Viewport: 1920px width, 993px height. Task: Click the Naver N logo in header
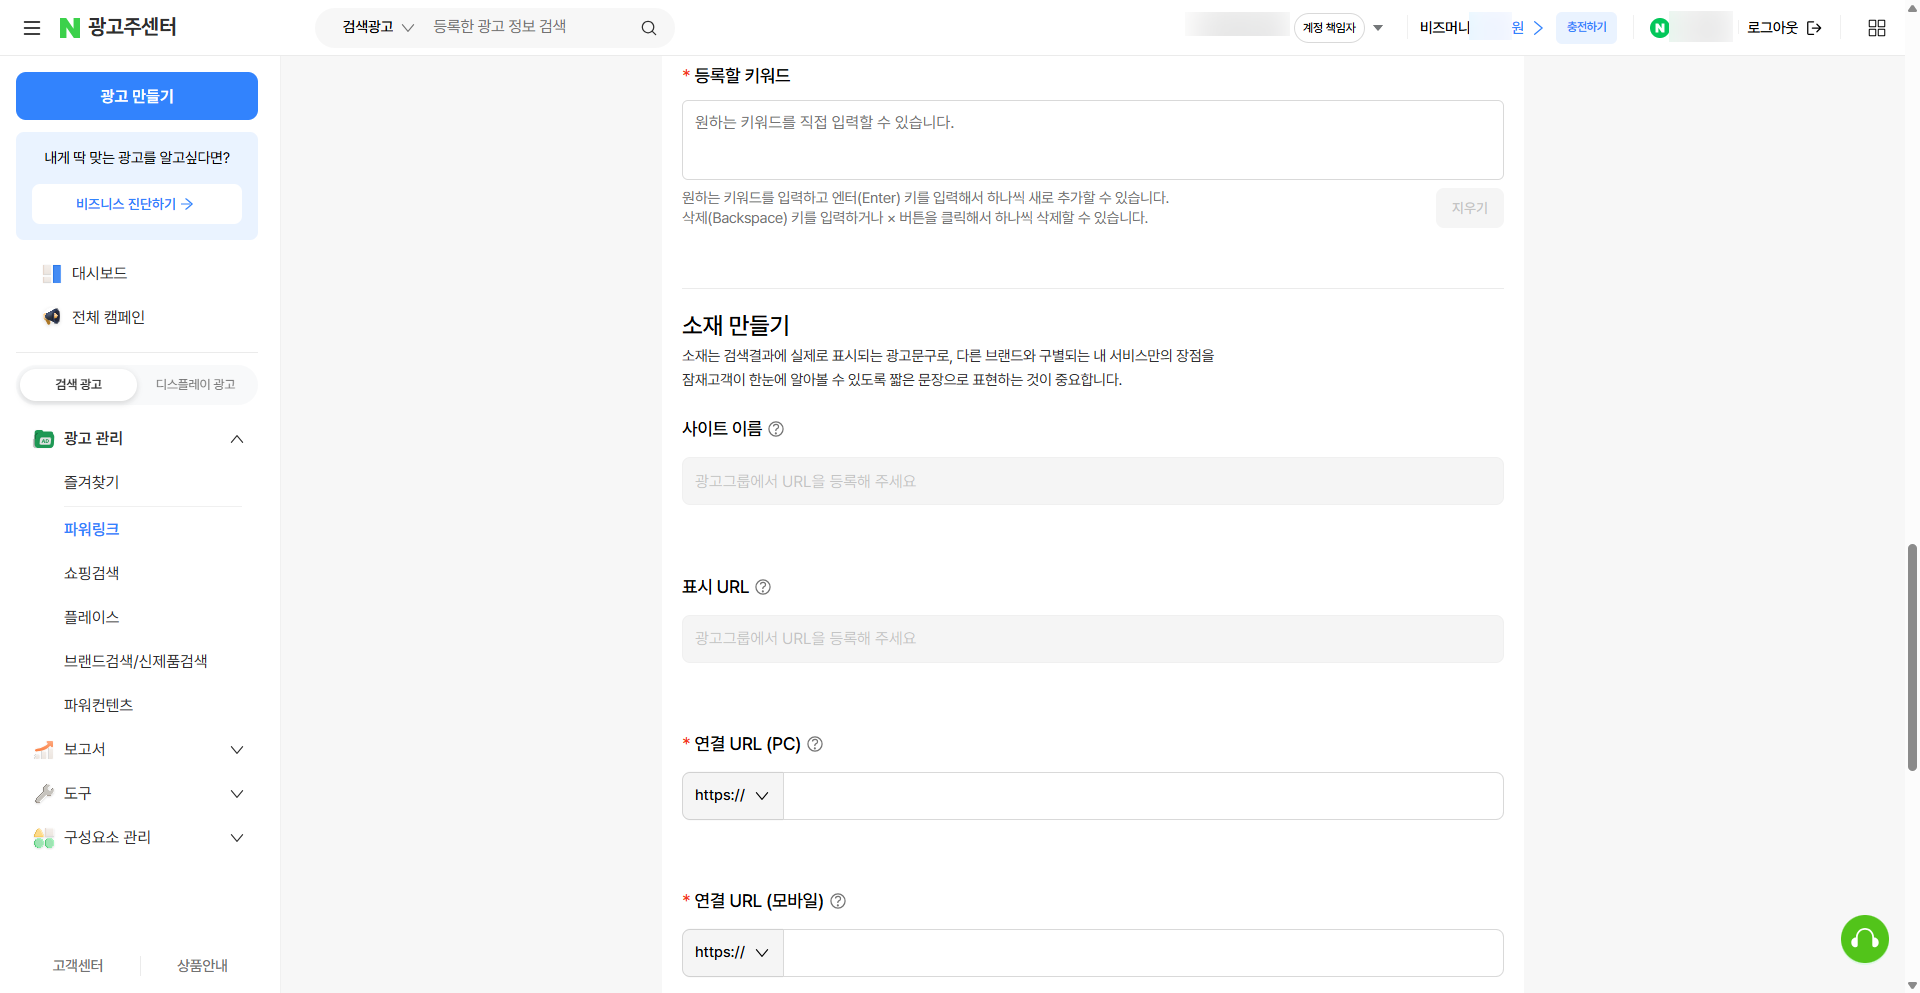pyautogui.click(x=70, y=28)
